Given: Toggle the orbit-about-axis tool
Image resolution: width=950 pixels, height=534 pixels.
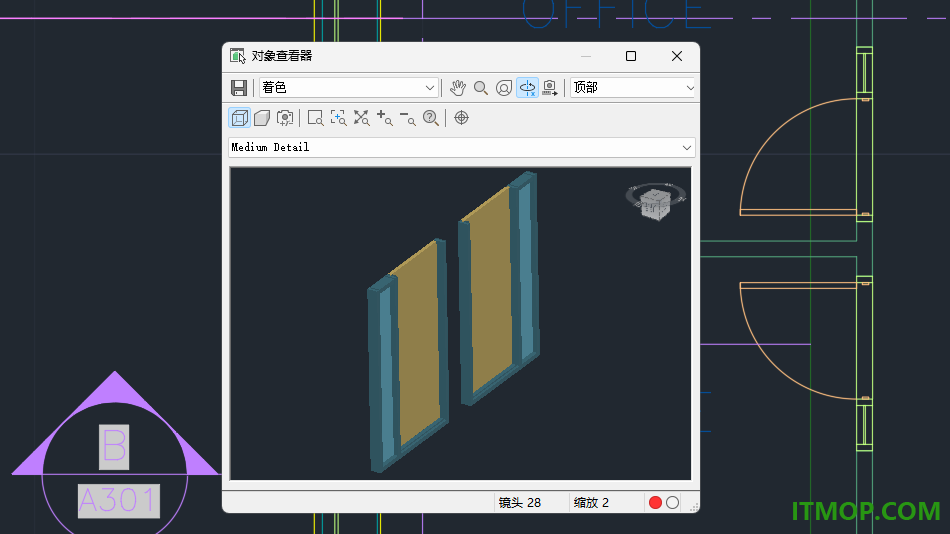Looking at the screenshot, I should tap(527, 88).
